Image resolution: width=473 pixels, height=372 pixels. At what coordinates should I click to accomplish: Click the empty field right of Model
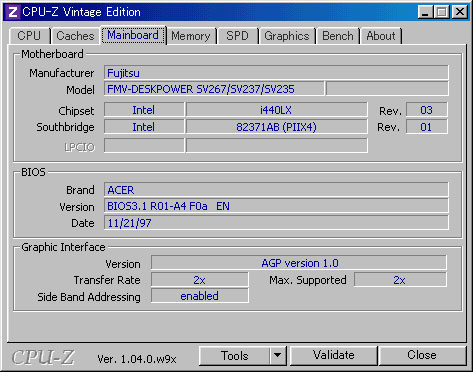tap(387, 89)
